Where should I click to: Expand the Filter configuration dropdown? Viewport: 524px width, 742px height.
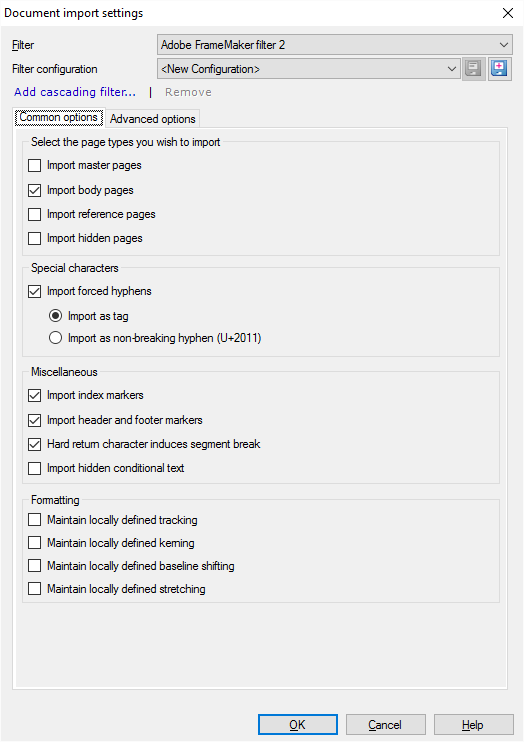click(x=309, y=69)
